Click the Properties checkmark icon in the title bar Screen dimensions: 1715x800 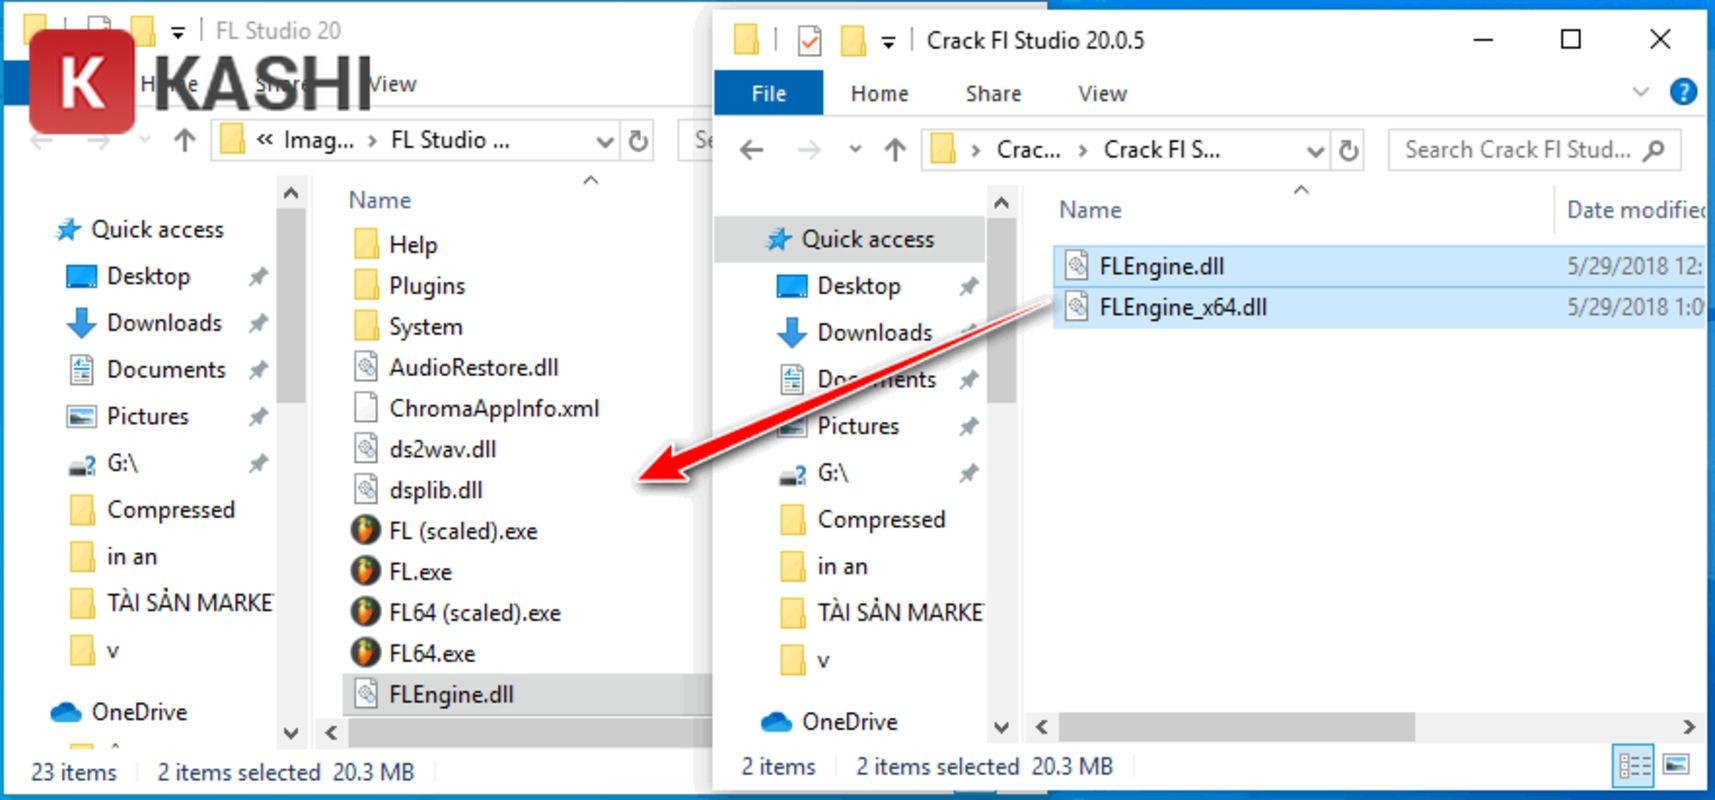[809, 41]
